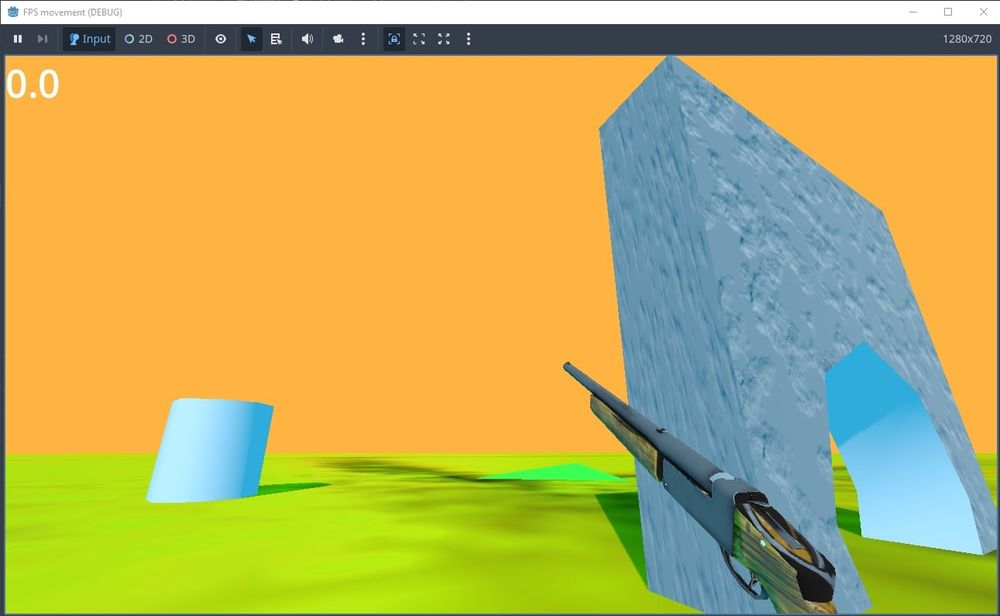Minimize the game window
The height and width of the screenshot is (616, 1000).
pos(912,11)
